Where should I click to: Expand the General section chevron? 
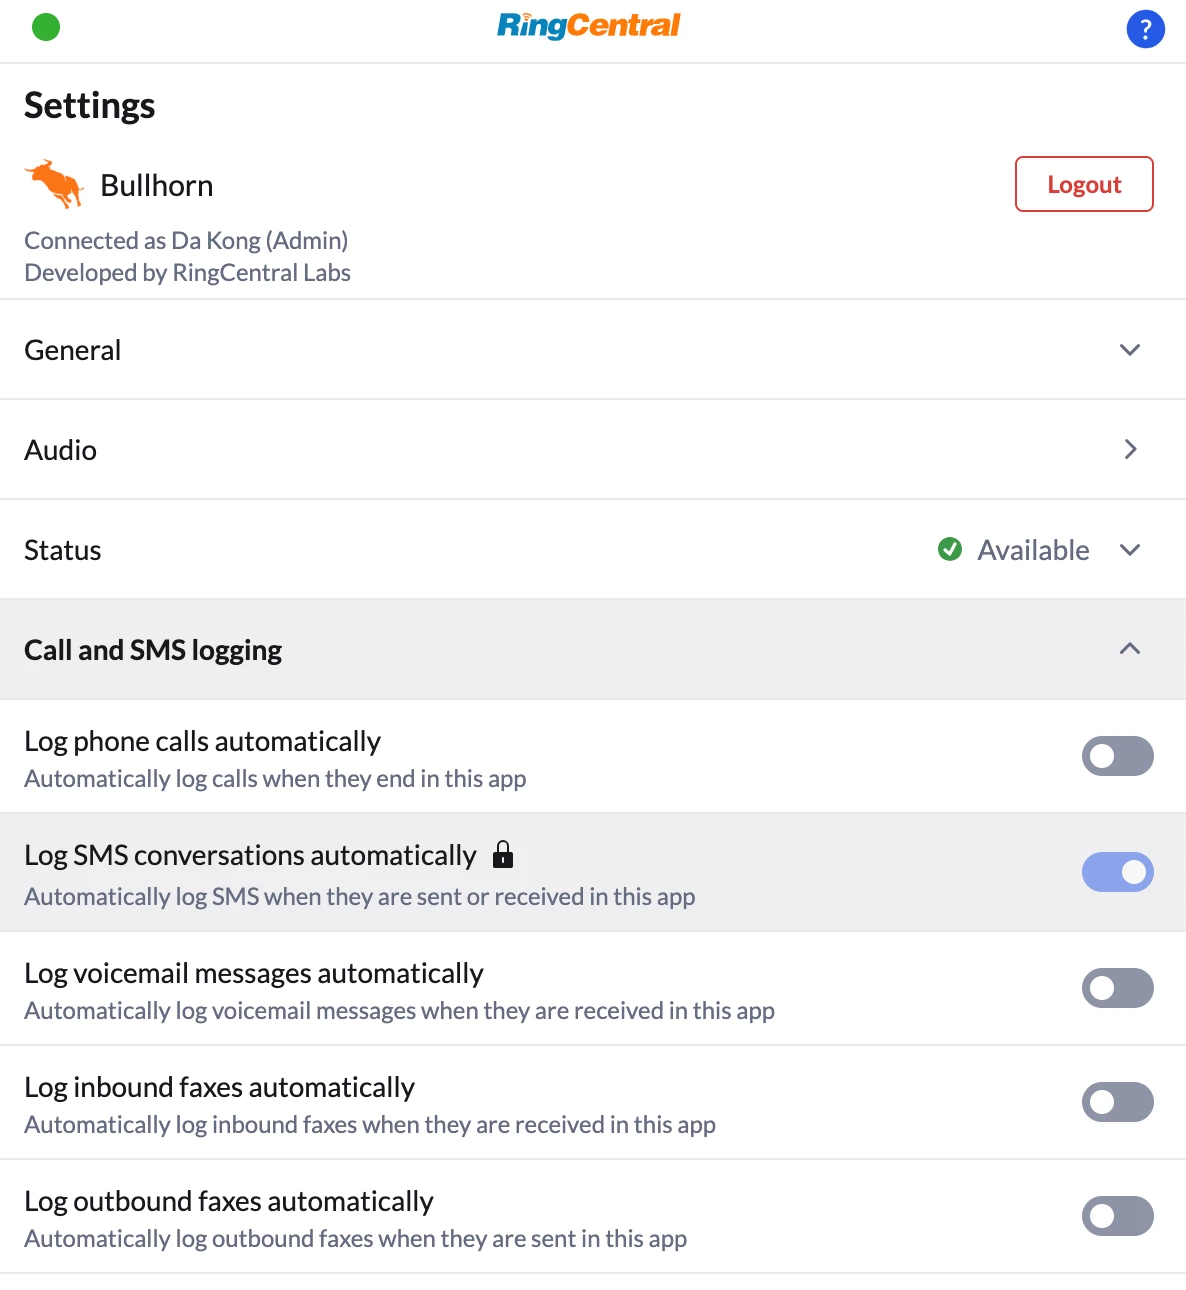coord(1130,350)
